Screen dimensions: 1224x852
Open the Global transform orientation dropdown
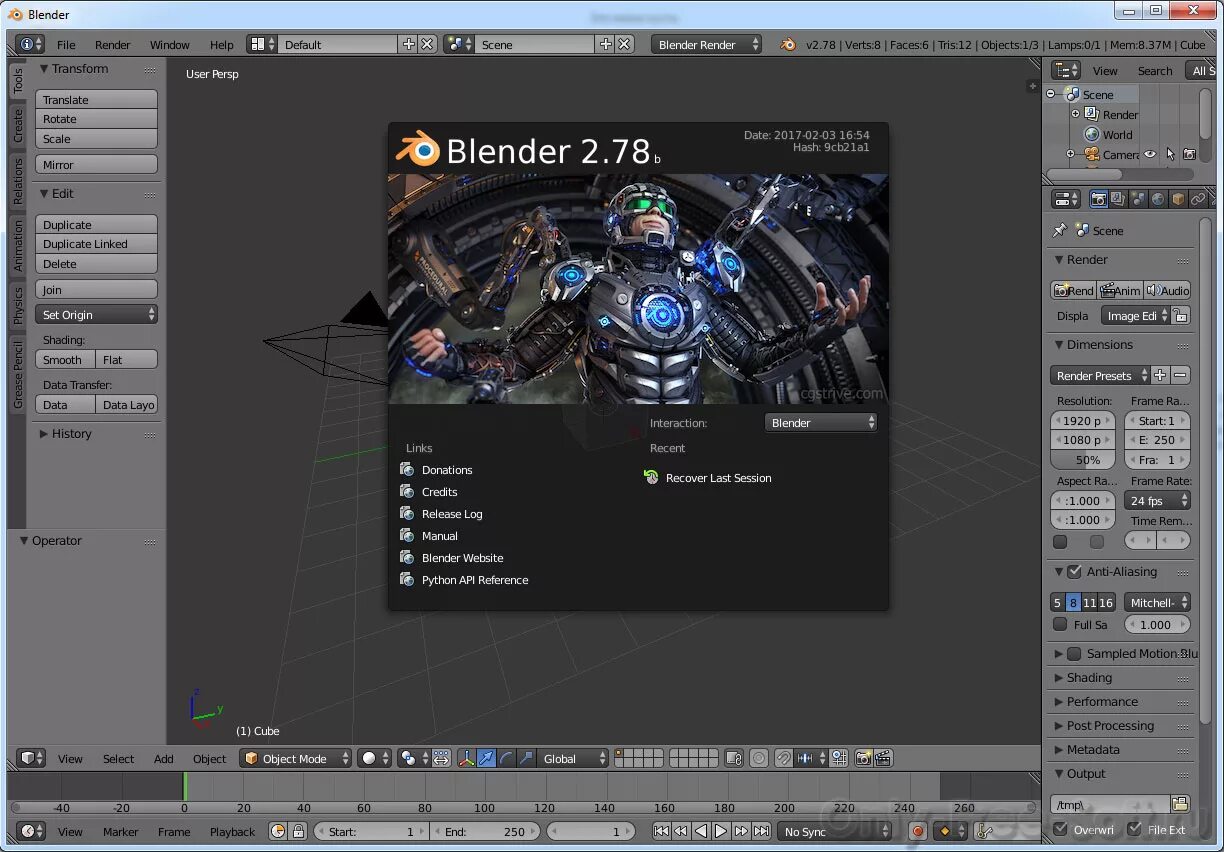coord(573,758)
